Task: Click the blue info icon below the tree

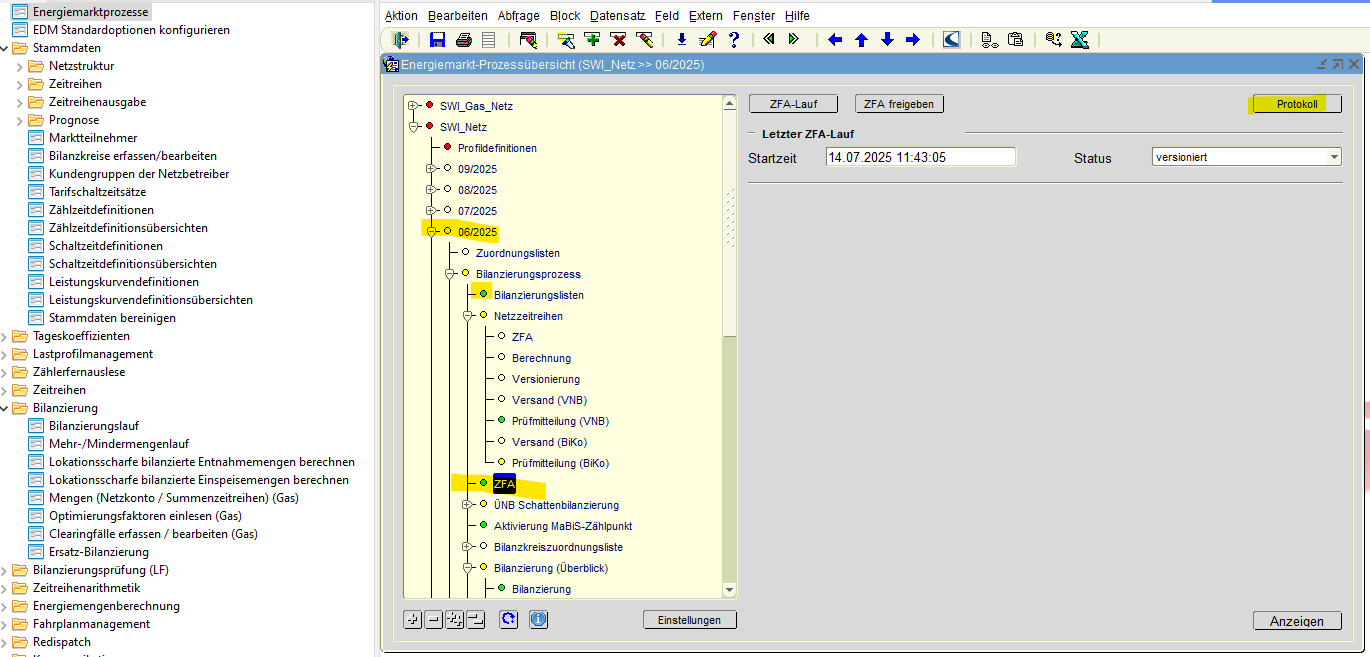Action: click(x=538, y=620)
